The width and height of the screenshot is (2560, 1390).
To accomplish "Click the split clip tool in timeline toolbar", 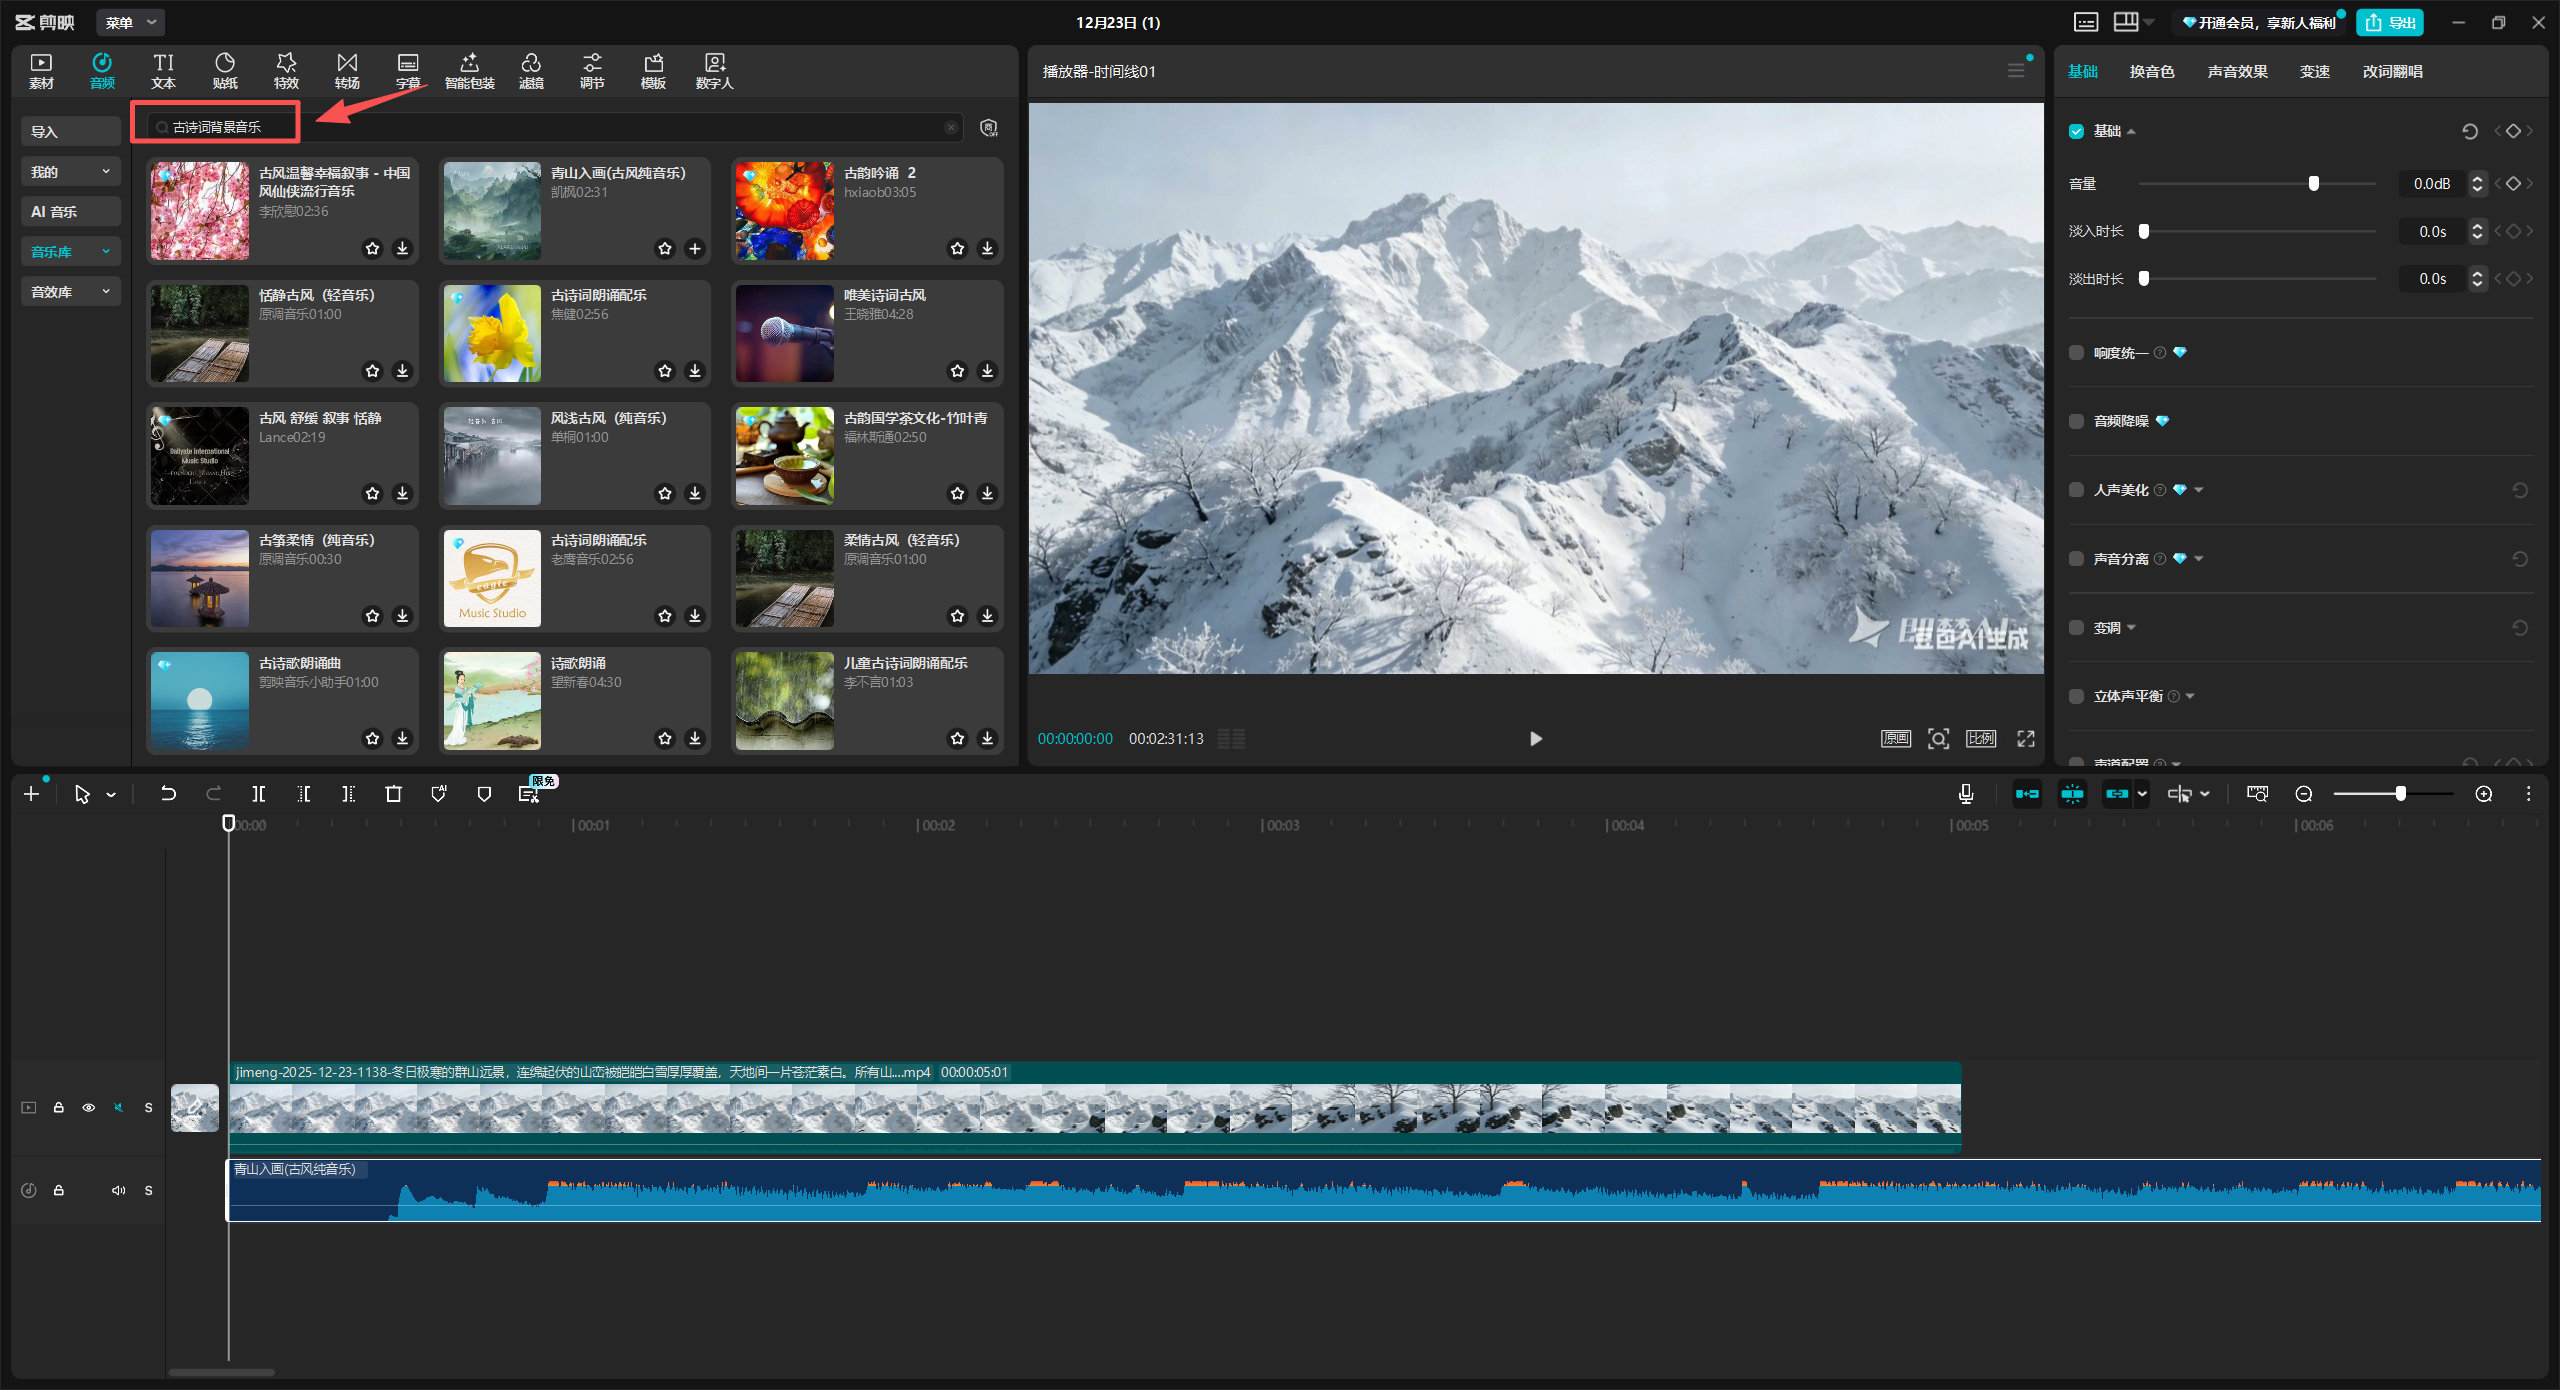I will [x=258, y=794].
